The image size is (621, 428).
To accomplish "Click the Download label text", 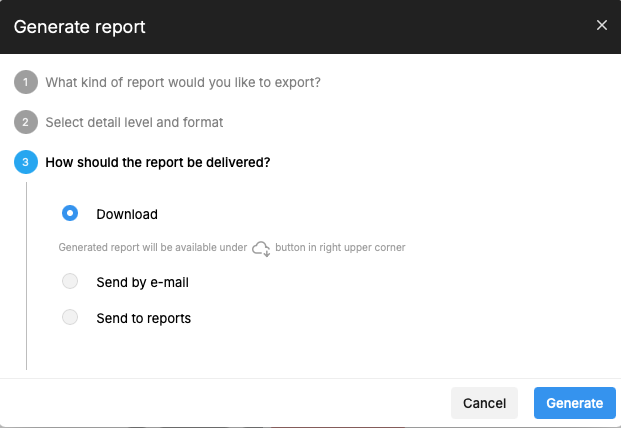I will (127, 214).
